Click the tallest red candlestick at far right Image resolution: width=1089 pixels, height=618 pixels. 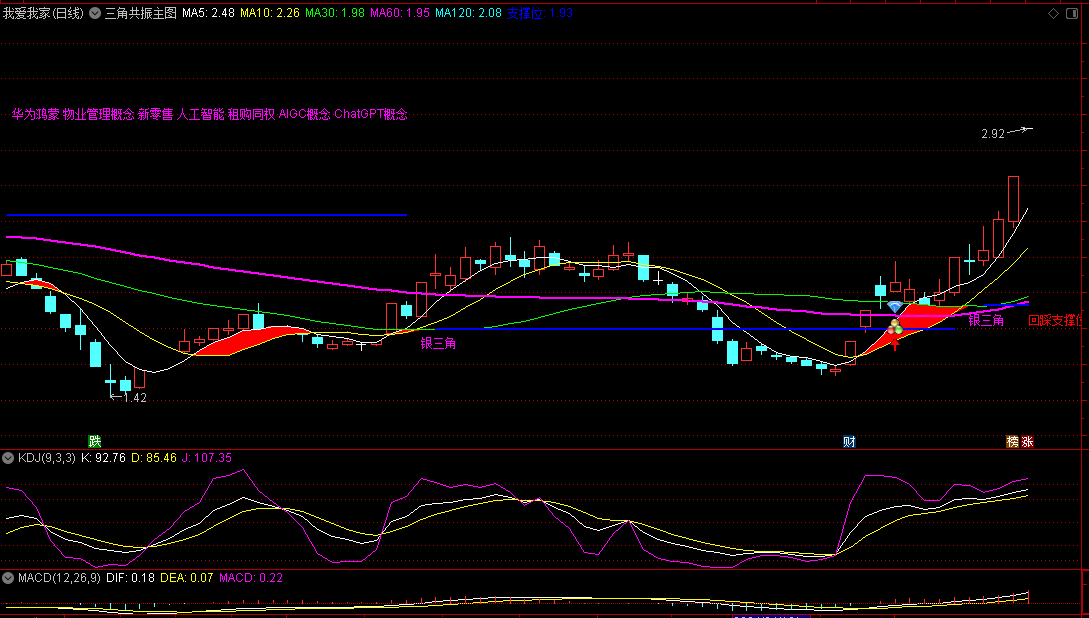1013,199
